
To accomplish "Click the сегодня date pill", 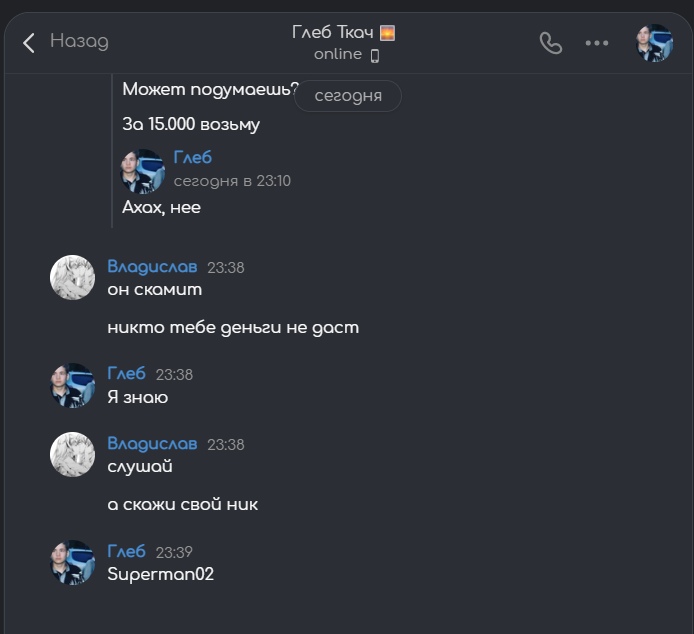I will (x=347, y=96).
